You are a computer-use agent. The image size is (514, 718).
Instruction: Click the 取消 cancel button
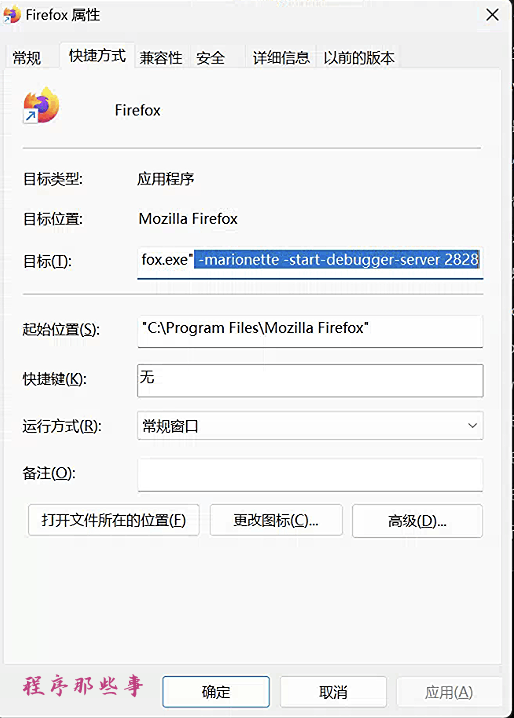coord(333,691)
